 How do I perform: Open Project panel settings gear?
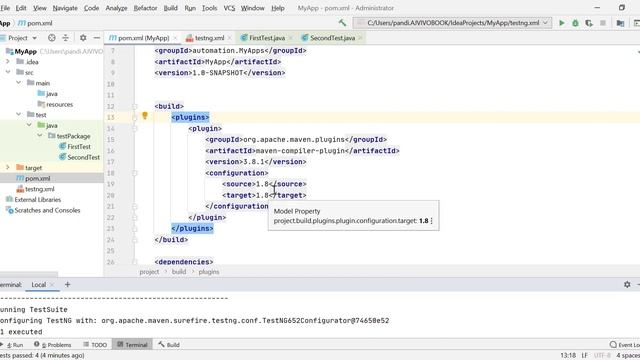tap(83, 38)
